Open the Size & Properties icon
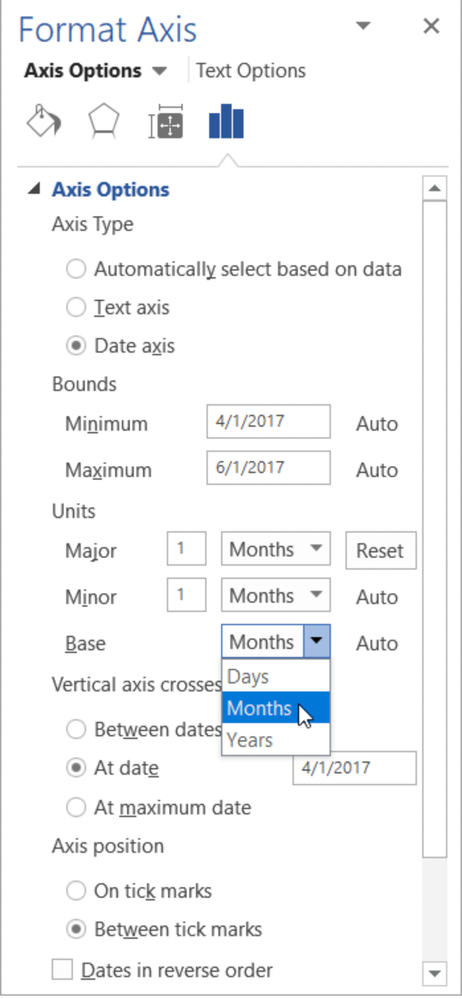 [166, 122]
